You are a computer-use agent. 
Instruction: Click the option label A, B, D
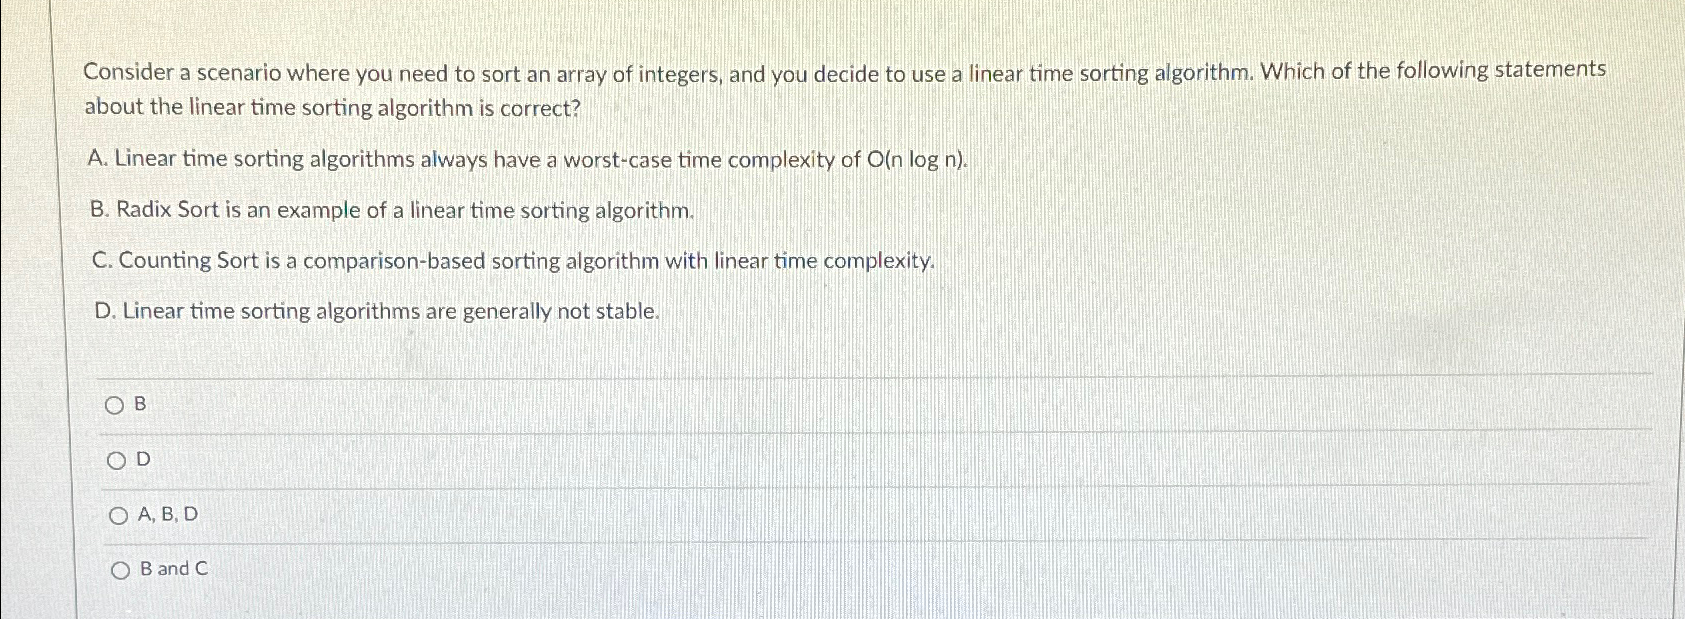click(165, 516)
